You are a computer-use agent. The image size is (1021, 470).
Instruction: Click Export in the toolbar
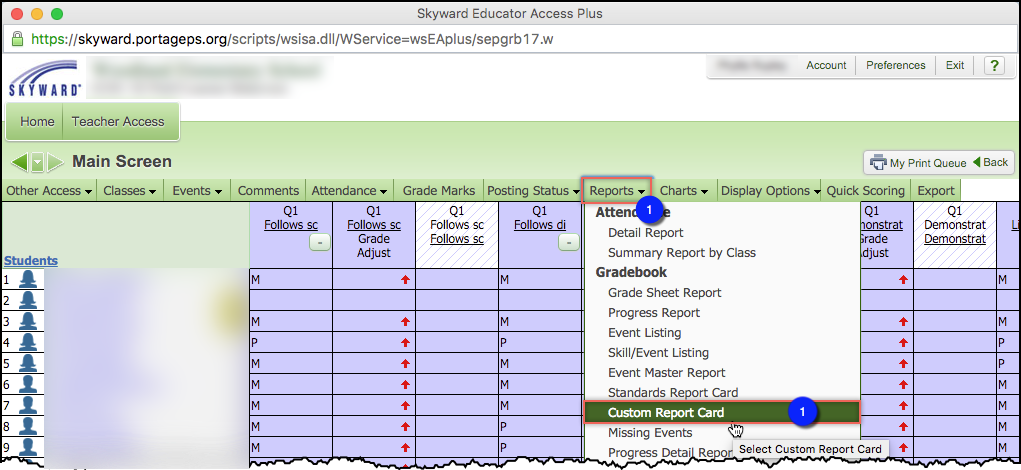click(x=936, y=191)
